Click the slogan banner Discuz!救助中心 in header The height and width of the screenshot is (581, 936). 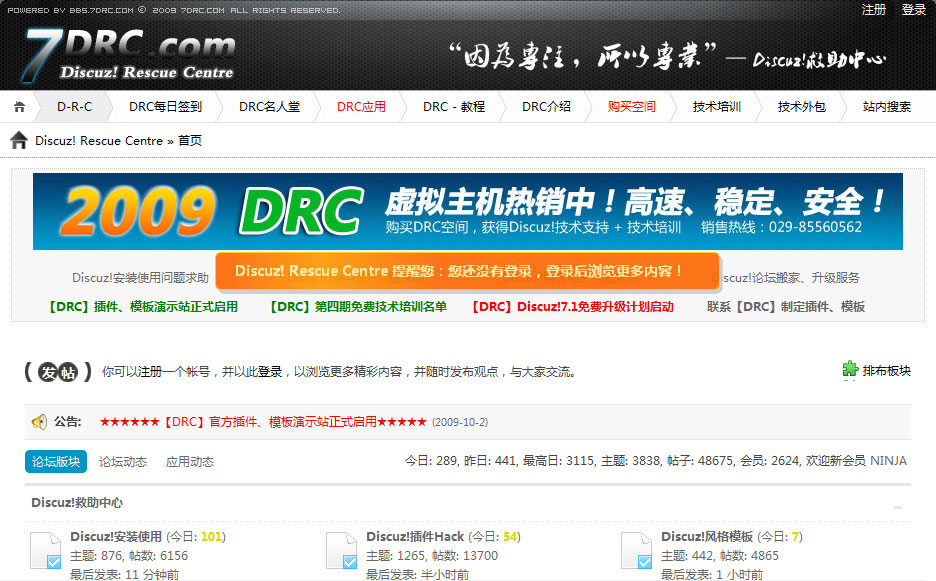coord(666,57)
